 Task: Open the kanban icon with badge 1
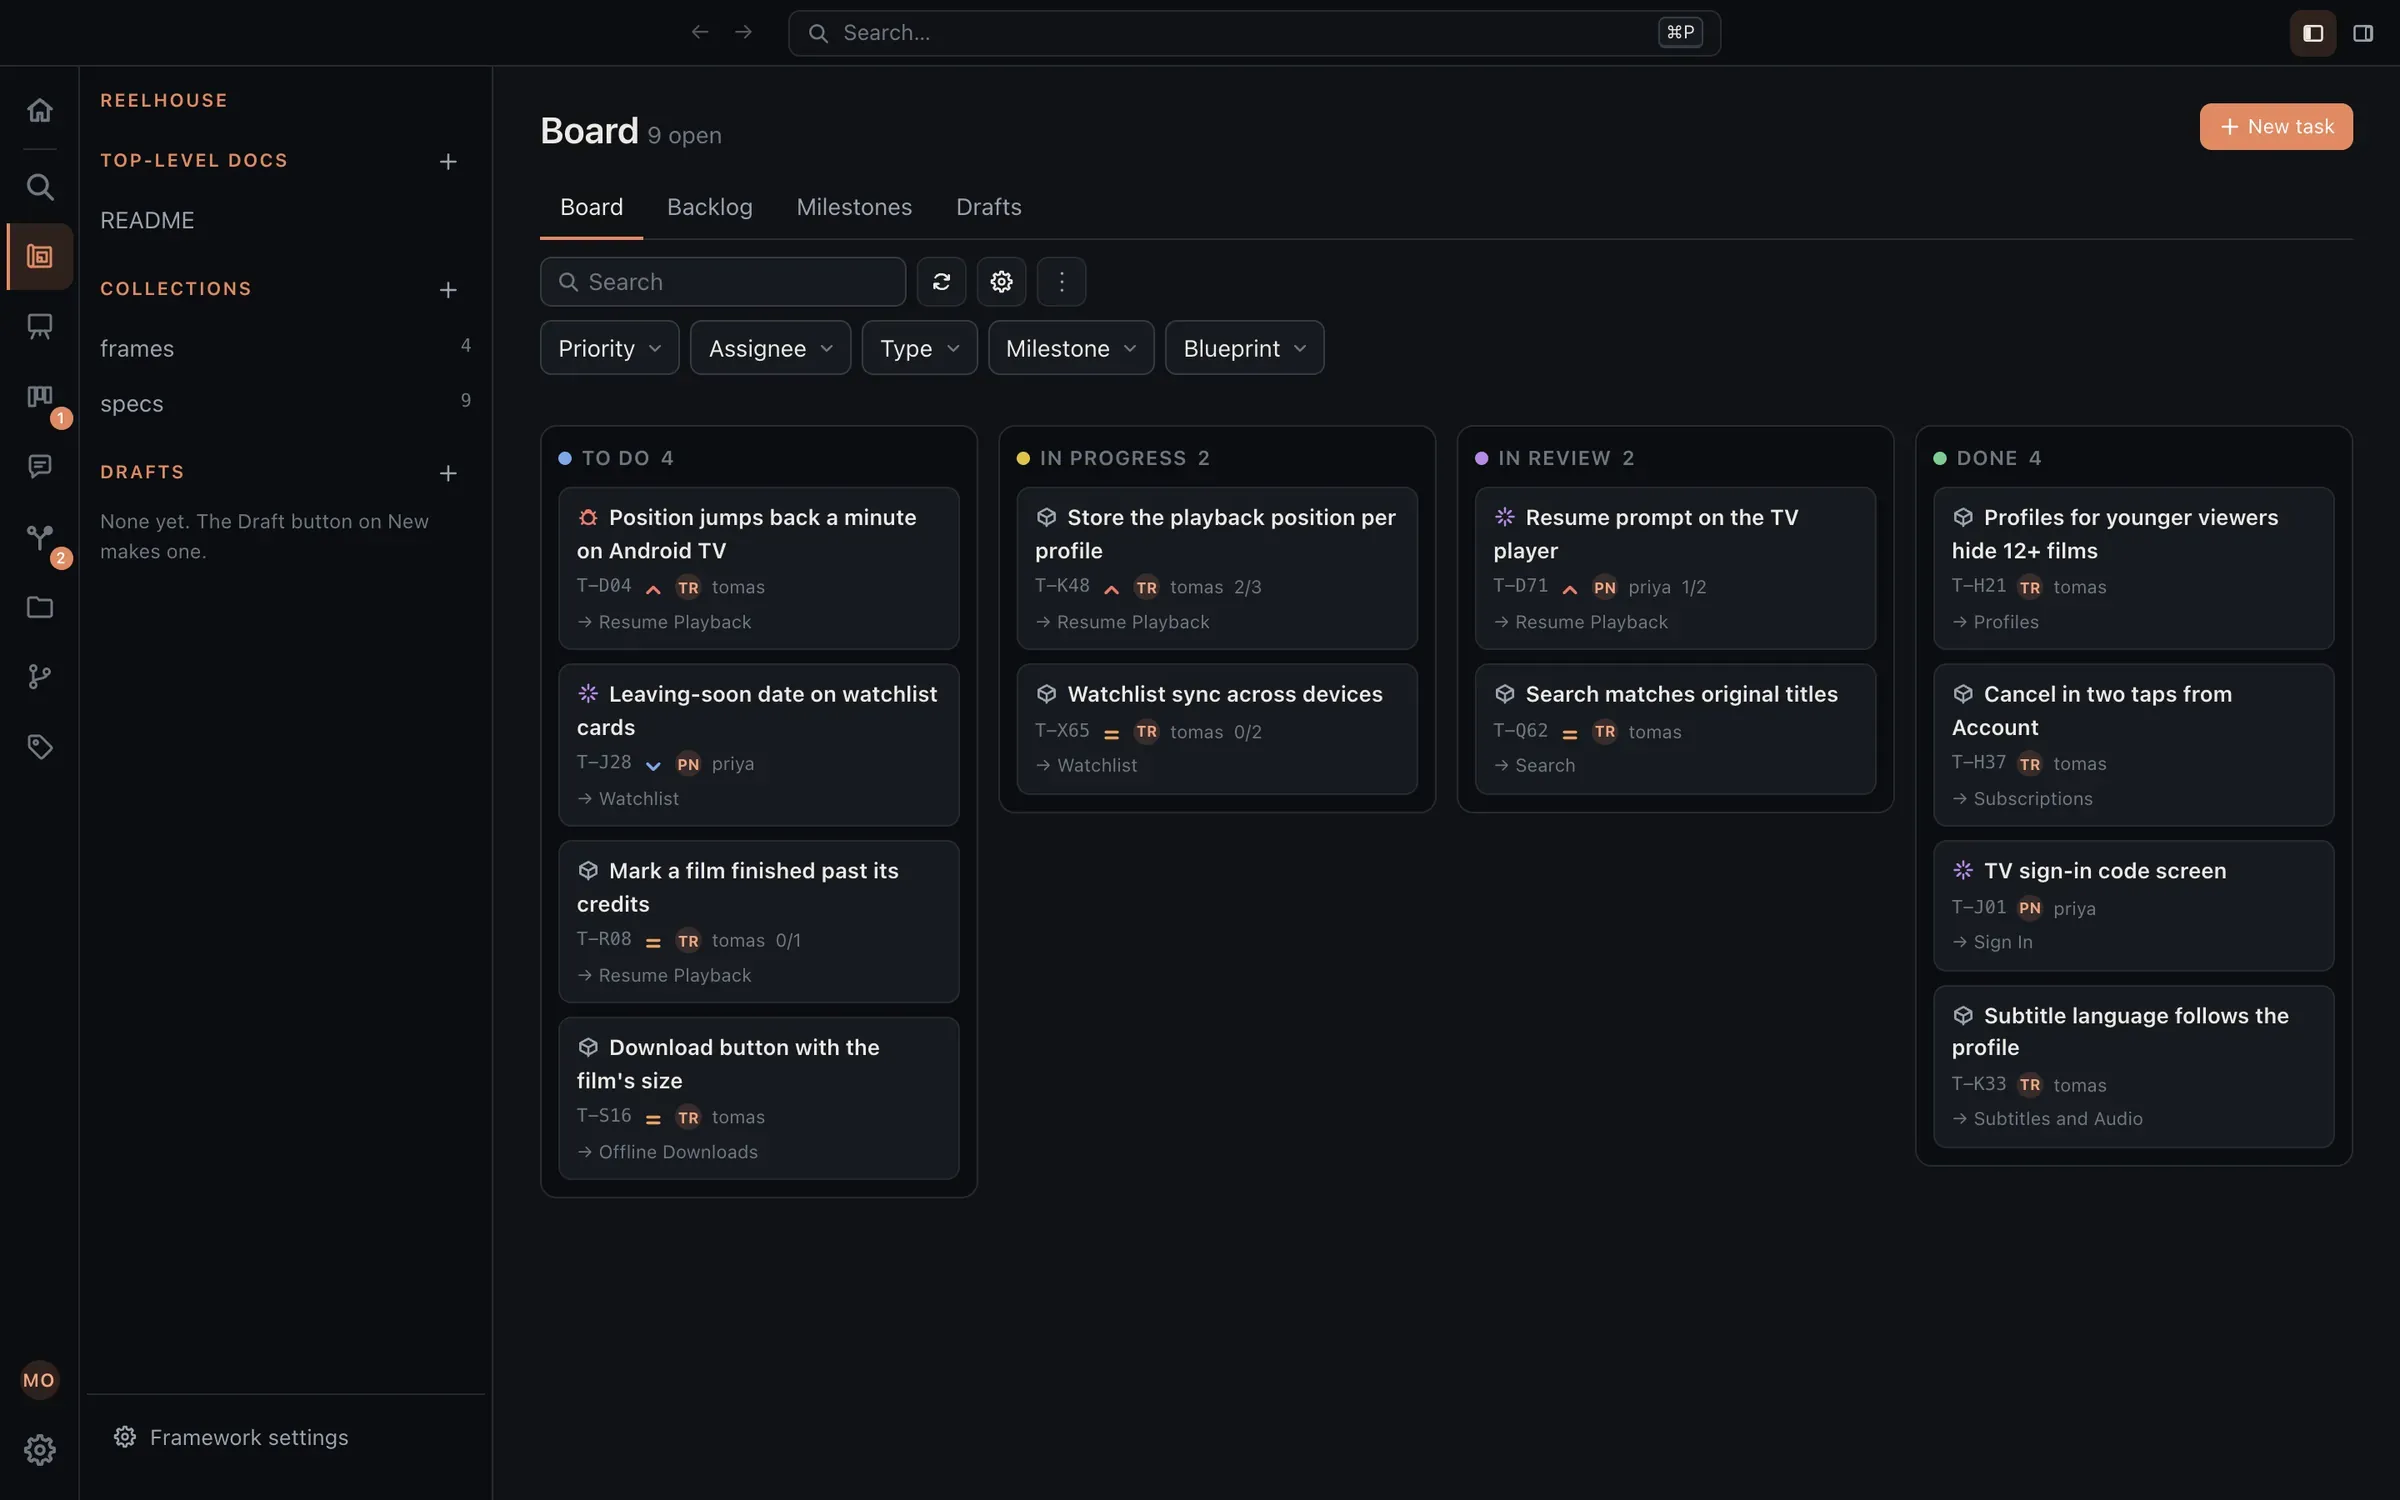(39, 397)
